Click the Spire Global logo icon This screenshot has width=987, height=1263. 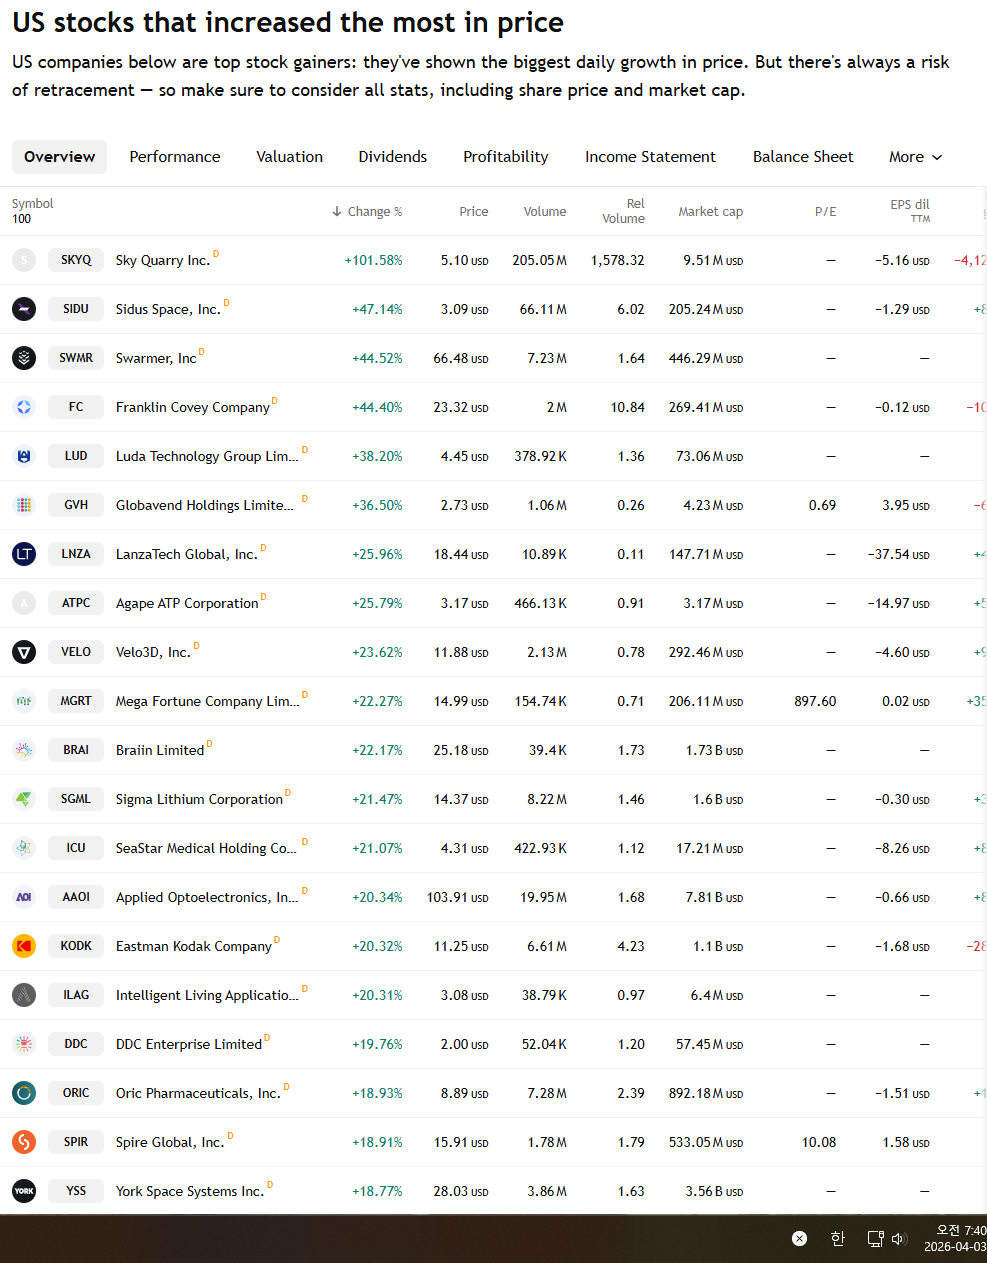pos(24,1142)
